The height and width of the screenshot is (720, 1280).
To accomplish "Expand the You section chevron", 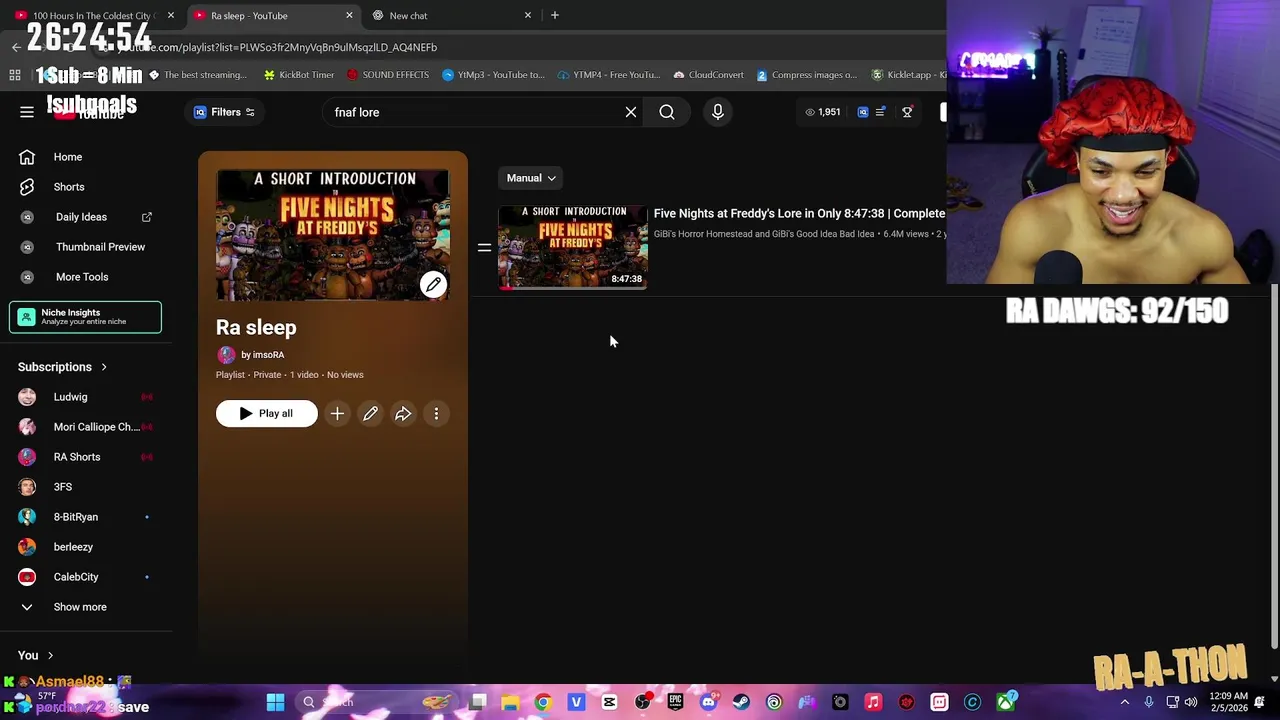I will (x=50, y=656).
